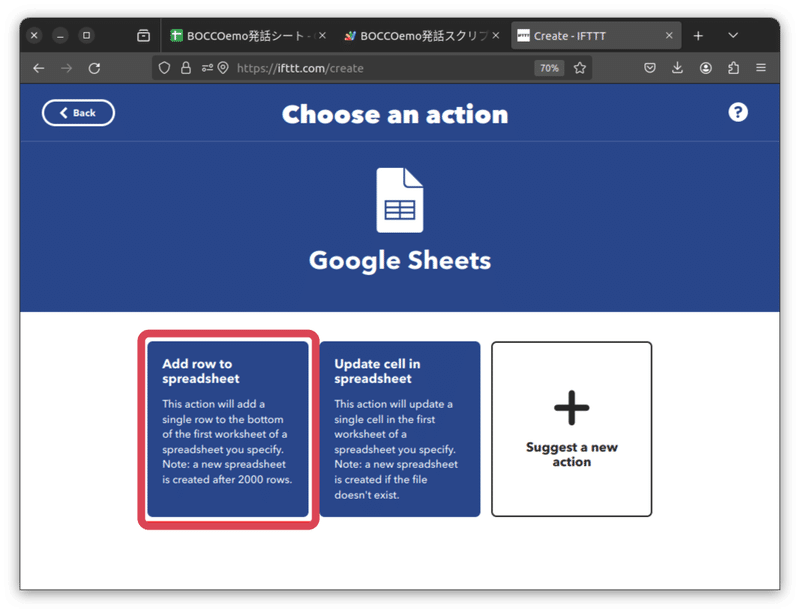Click the Back button on IFTTT page
Viewport: 800px width, 612px height.
78,113
